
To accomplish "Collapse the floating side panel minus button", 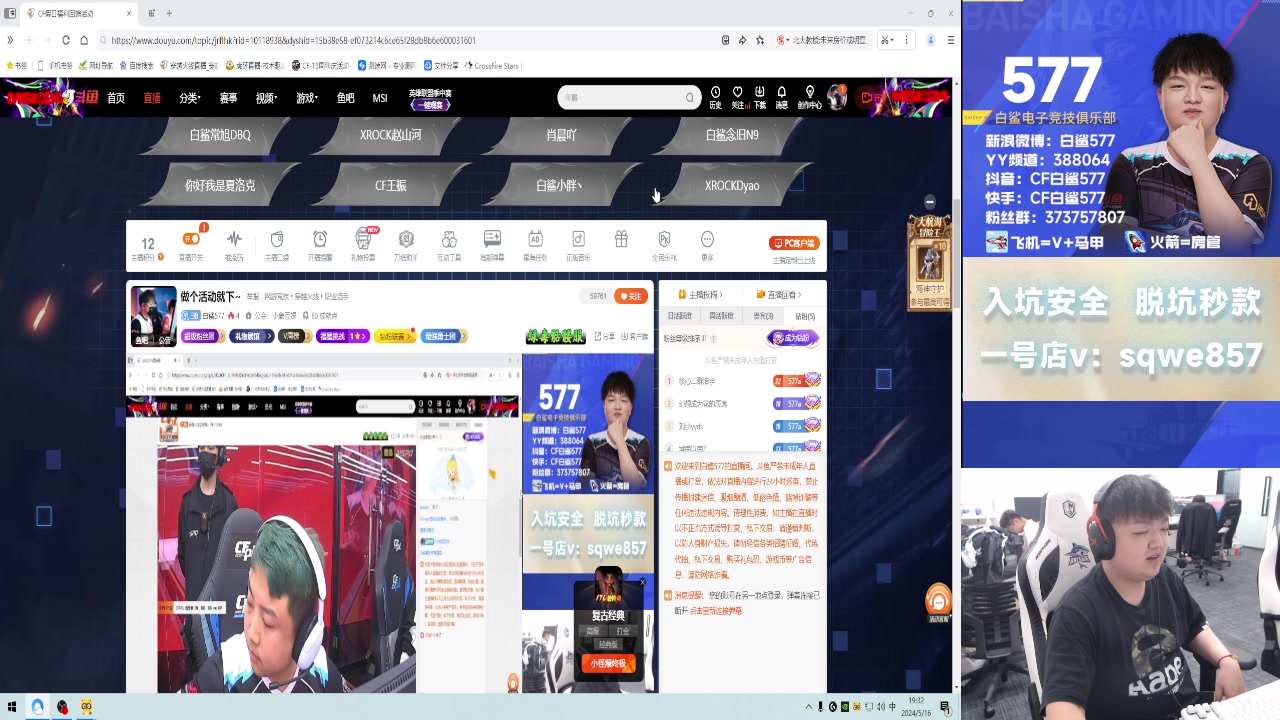I will (929, 202).
